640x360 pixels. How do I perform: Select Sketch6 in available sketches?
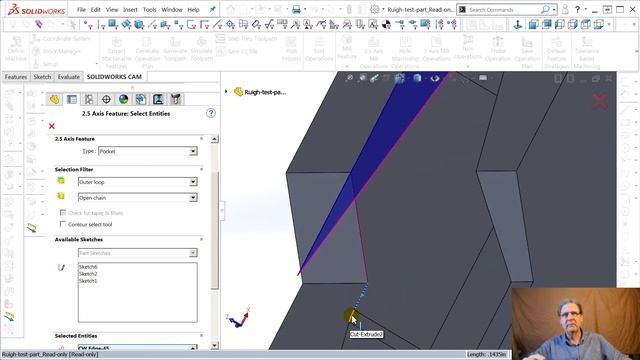click(88, 267)
